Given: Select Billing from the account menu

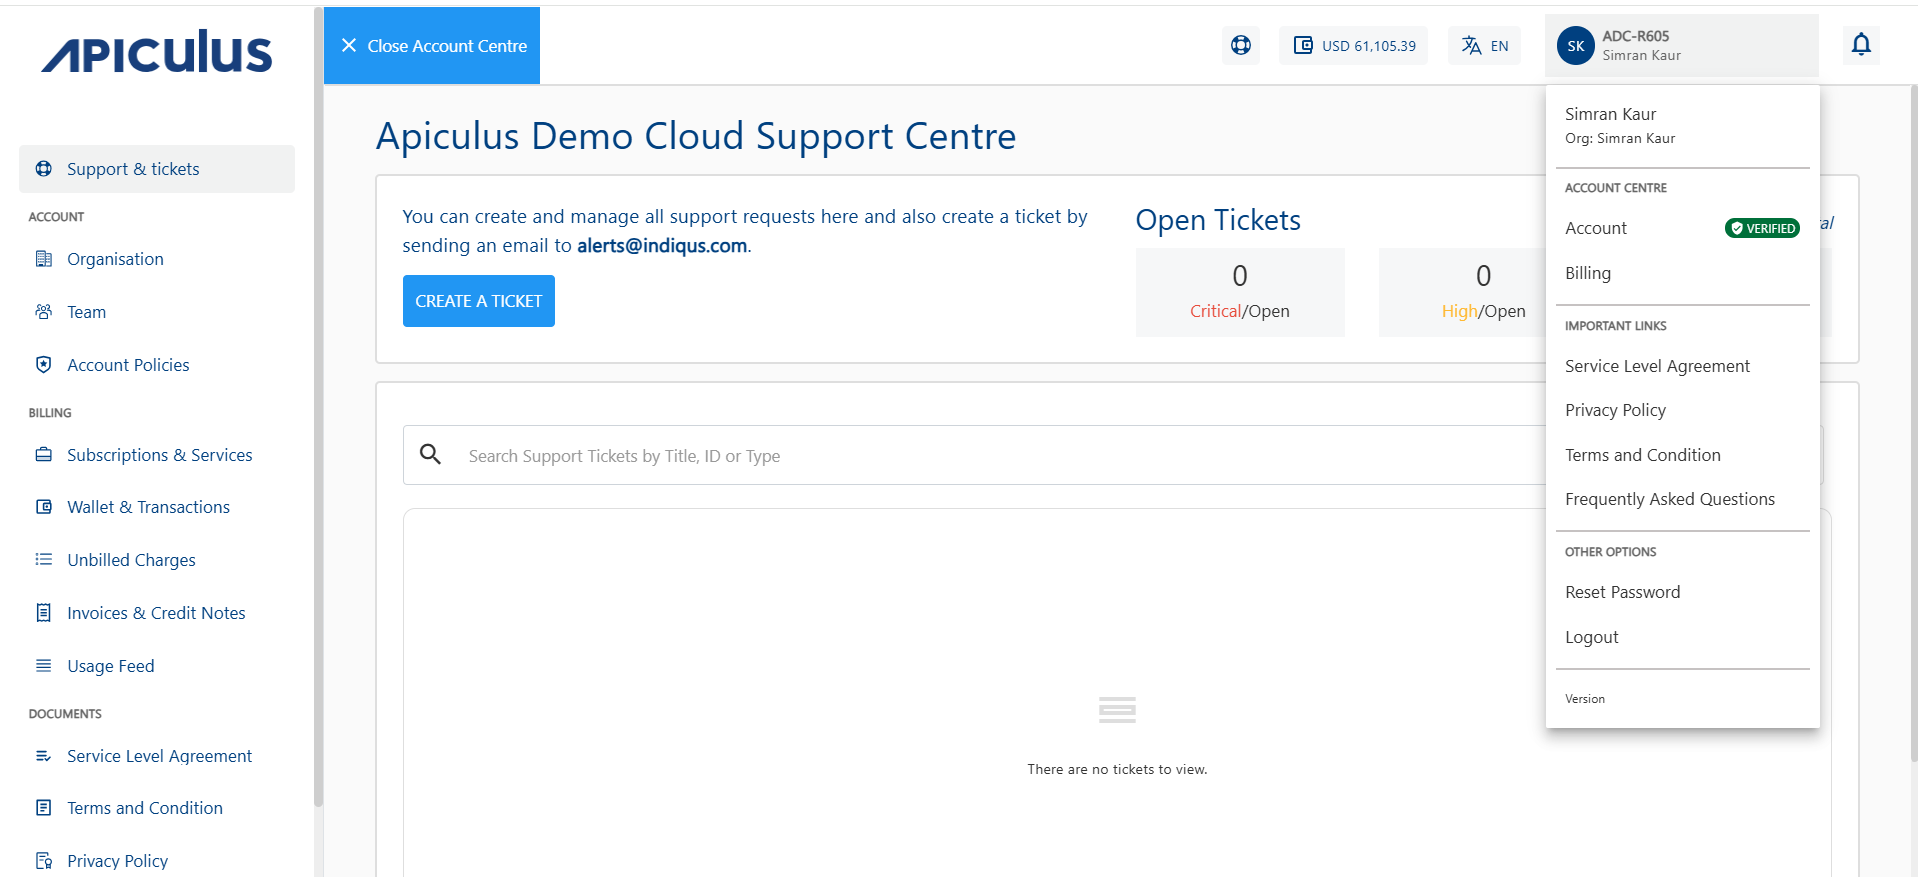Looking at the screenshot, I should (x=1588, y=273).
